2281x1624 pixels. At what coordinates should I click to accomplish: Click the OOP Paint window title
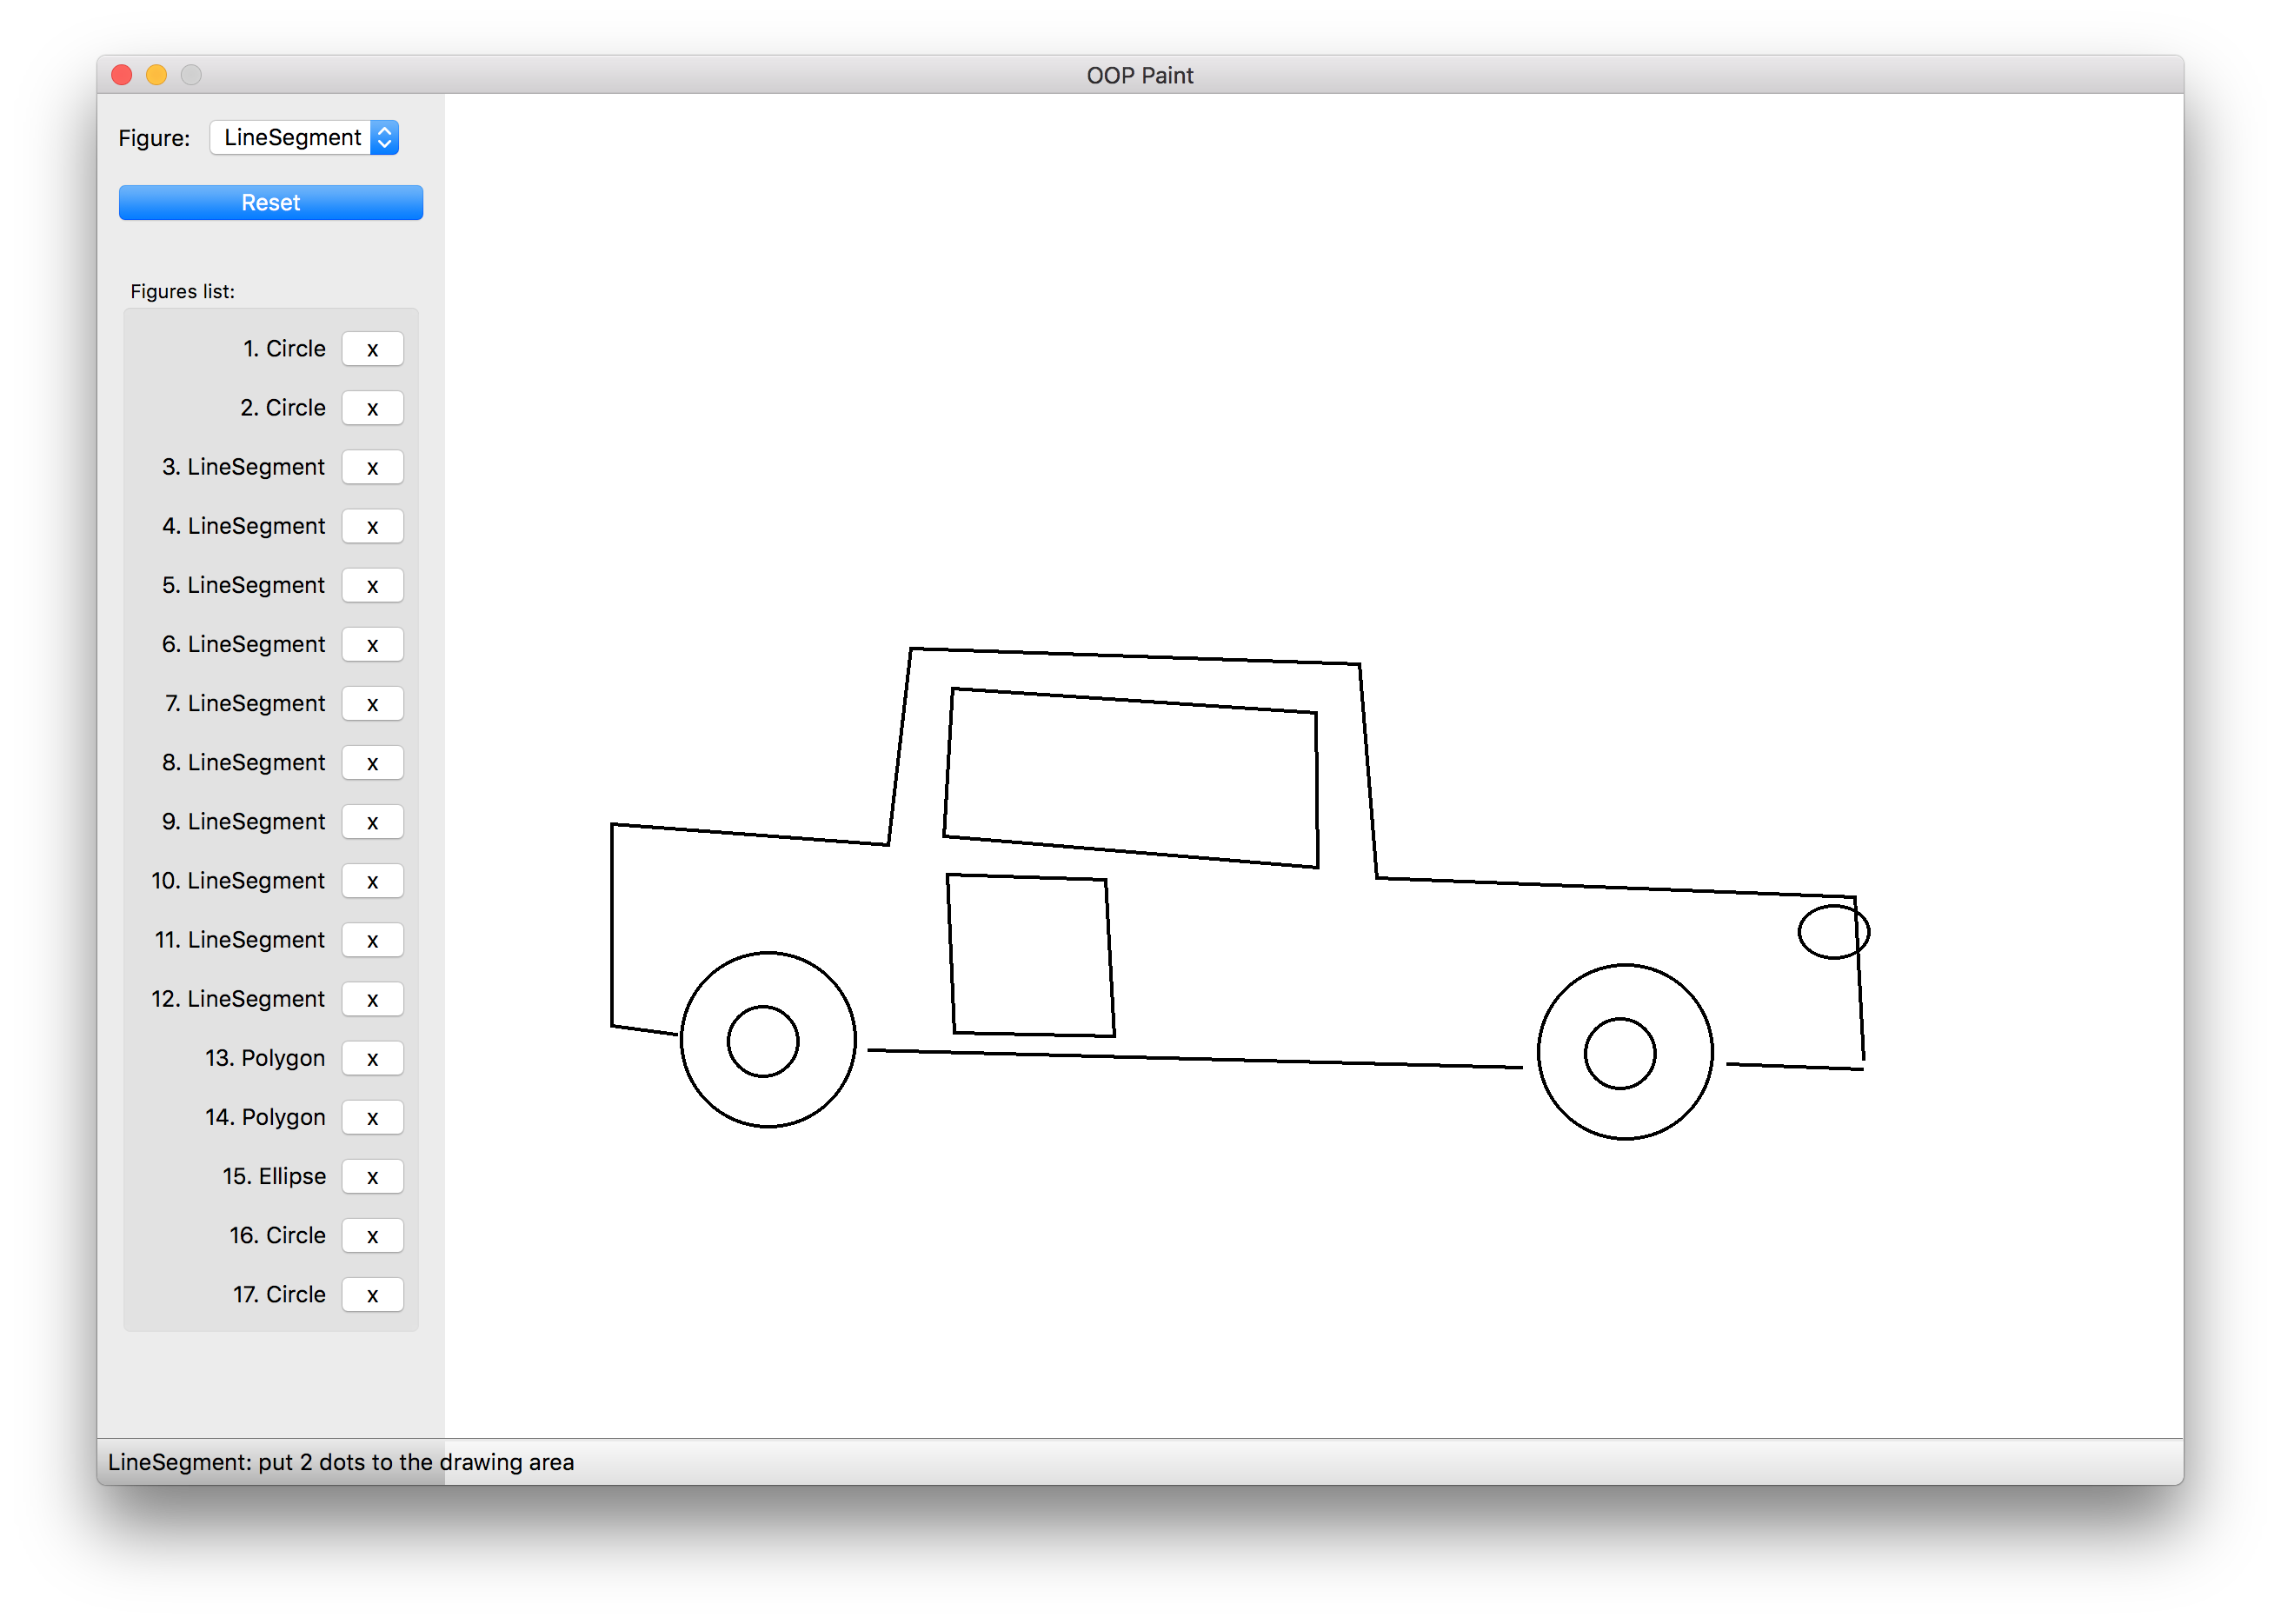(x=1140, y=75)
